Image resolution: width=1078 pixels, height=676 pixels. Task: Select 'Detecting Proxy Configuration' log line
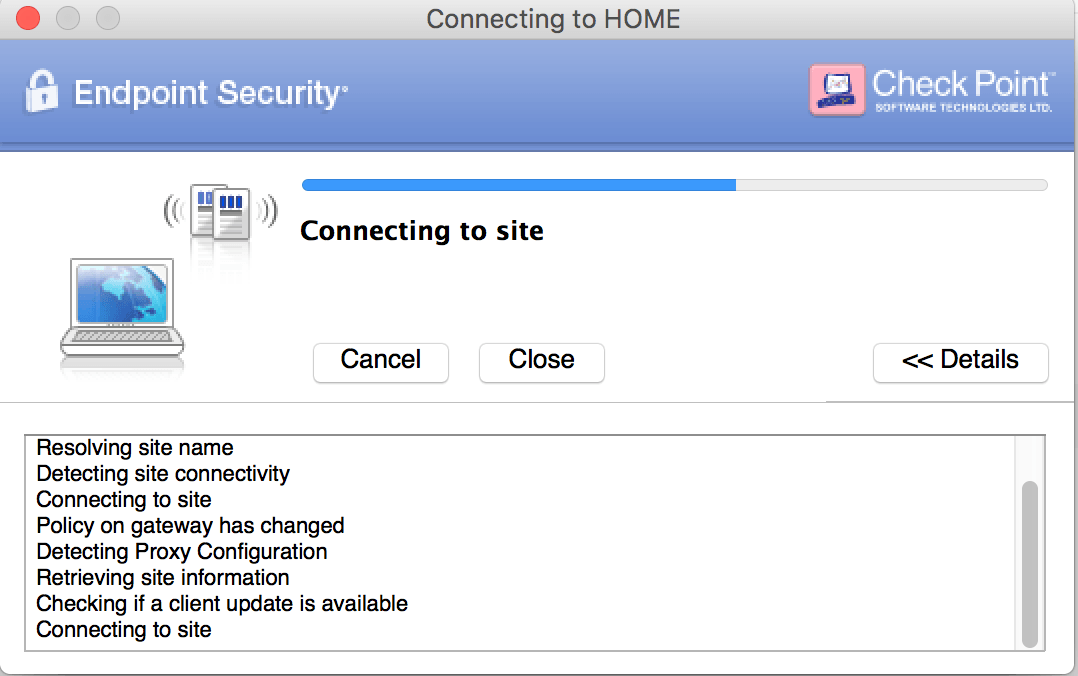coord(182,552)
